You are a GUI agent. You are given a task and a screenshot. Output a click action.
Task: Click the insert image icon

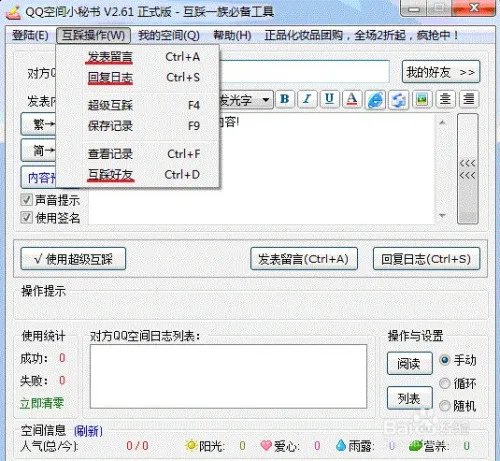click(x=422, y=99)
